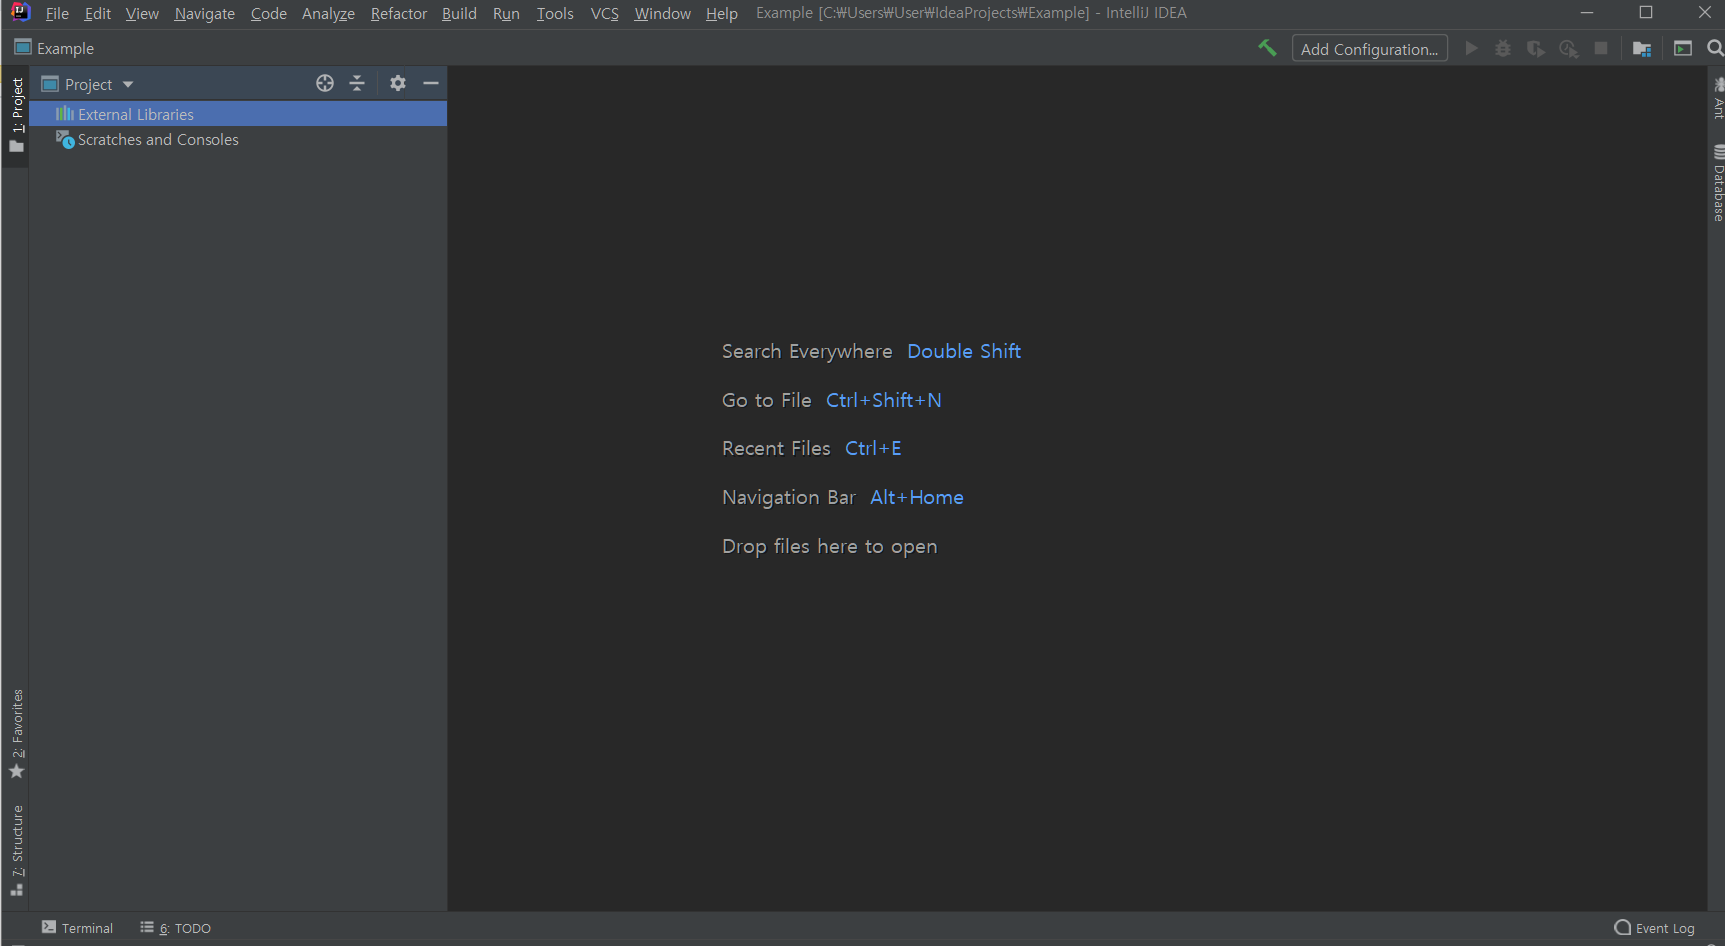Image resolution: width=1725 pixels, height=946 pixels.
Task: Toggle the 2: Favorites side tab
Action: click(16, 734)
